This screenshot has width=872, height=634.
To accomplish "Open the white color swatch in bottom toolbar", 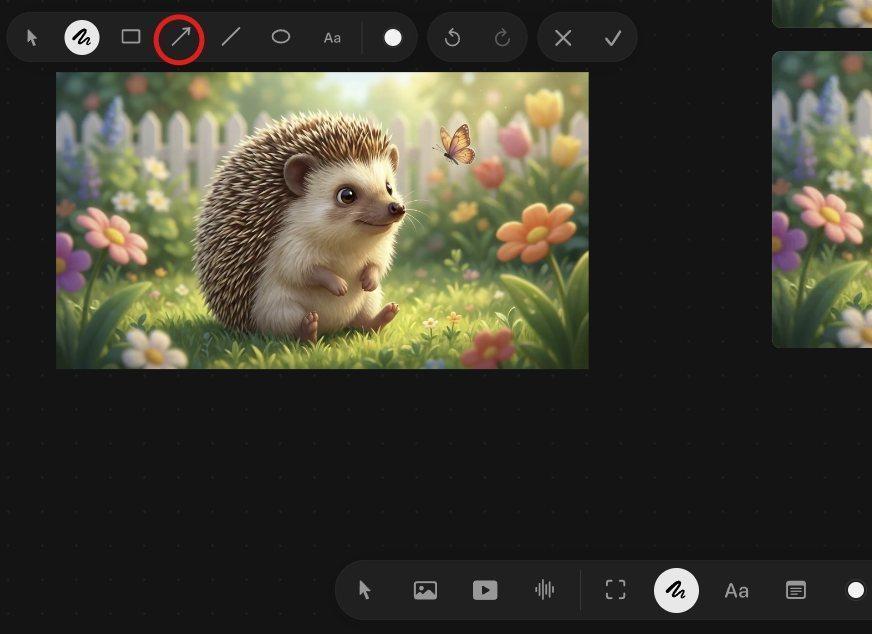I will point(856,590).
